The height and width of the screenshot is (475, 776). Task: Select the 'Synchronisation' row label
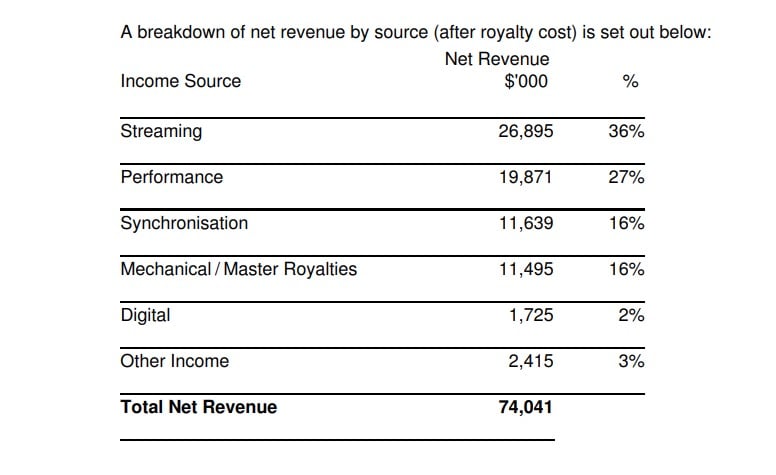184,223
